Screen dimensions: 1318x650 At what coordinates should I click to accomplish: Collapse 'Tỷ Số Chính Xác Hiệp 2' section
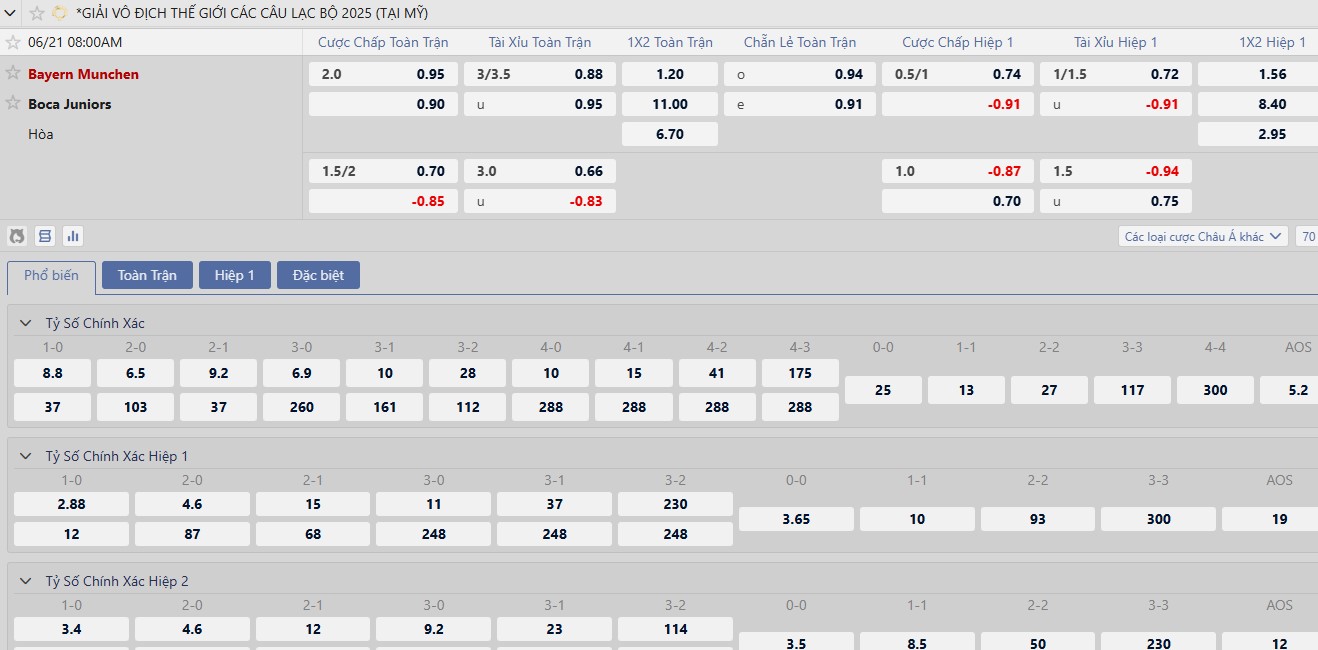click(25, 581)
